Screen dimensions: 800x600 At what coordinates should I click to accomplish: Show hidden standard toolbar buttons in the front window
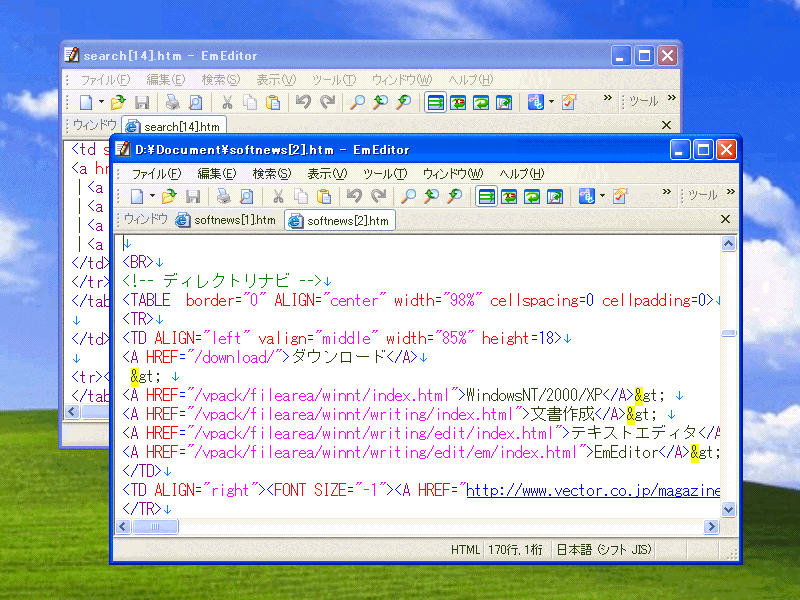[x=667, y=192]
